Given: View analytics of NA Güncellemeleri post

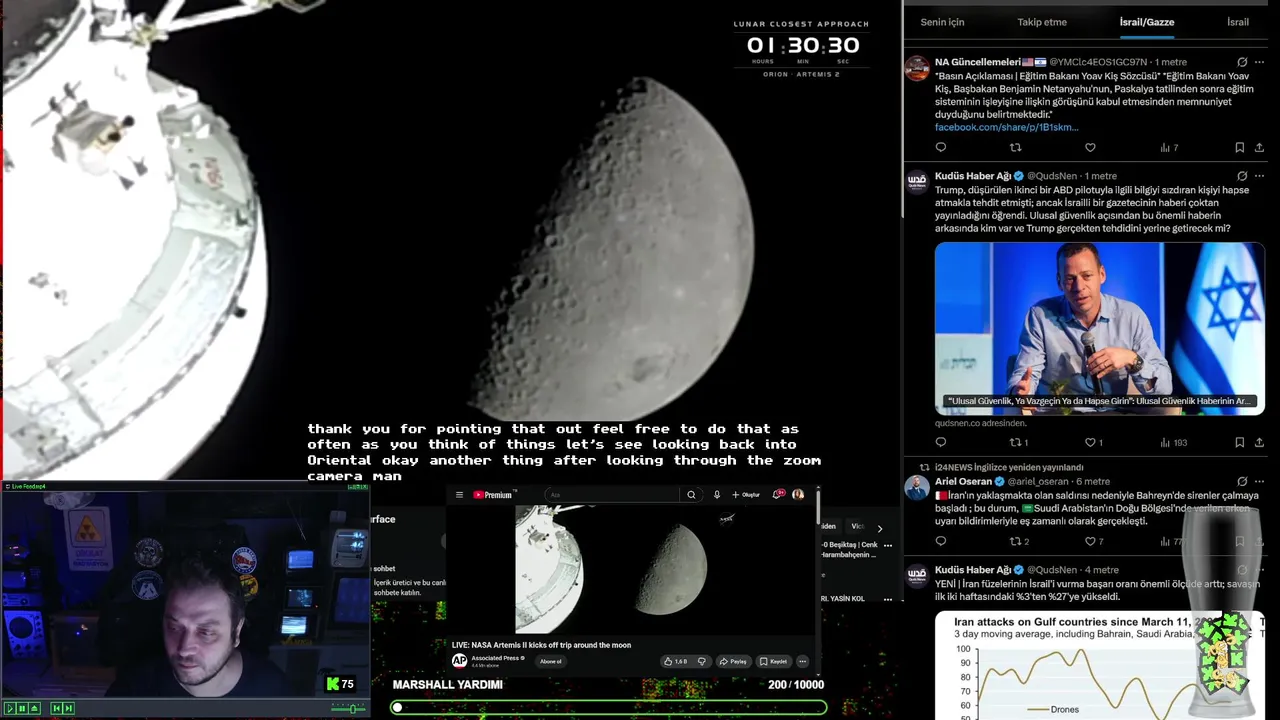Looking at the screenshot, I should pyautogui.click(x=1168, y=147).
